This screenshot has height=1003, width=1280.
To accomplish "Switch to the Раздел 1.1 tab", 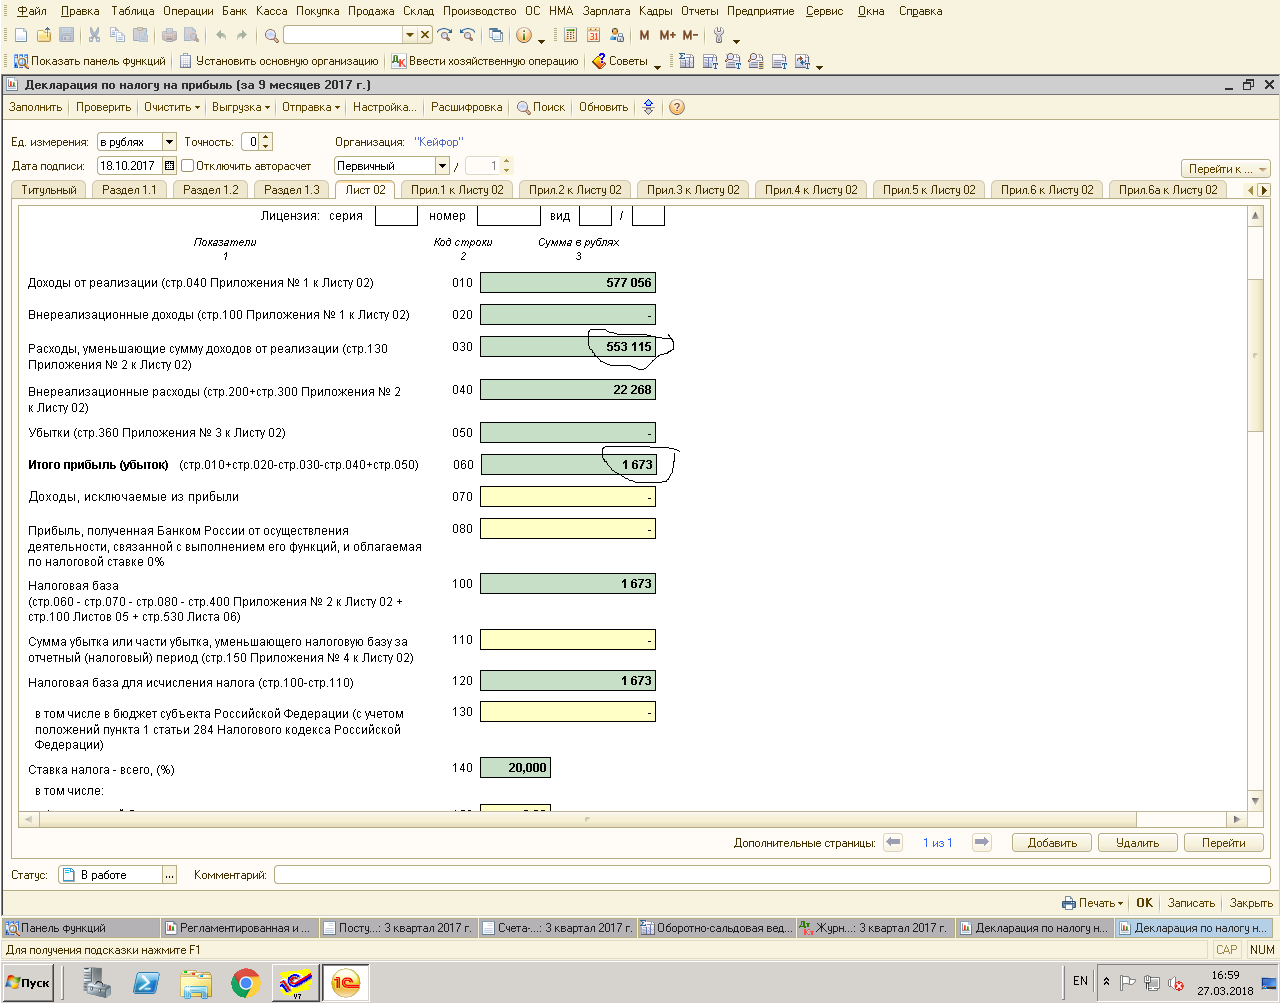I will pos(129,190).
